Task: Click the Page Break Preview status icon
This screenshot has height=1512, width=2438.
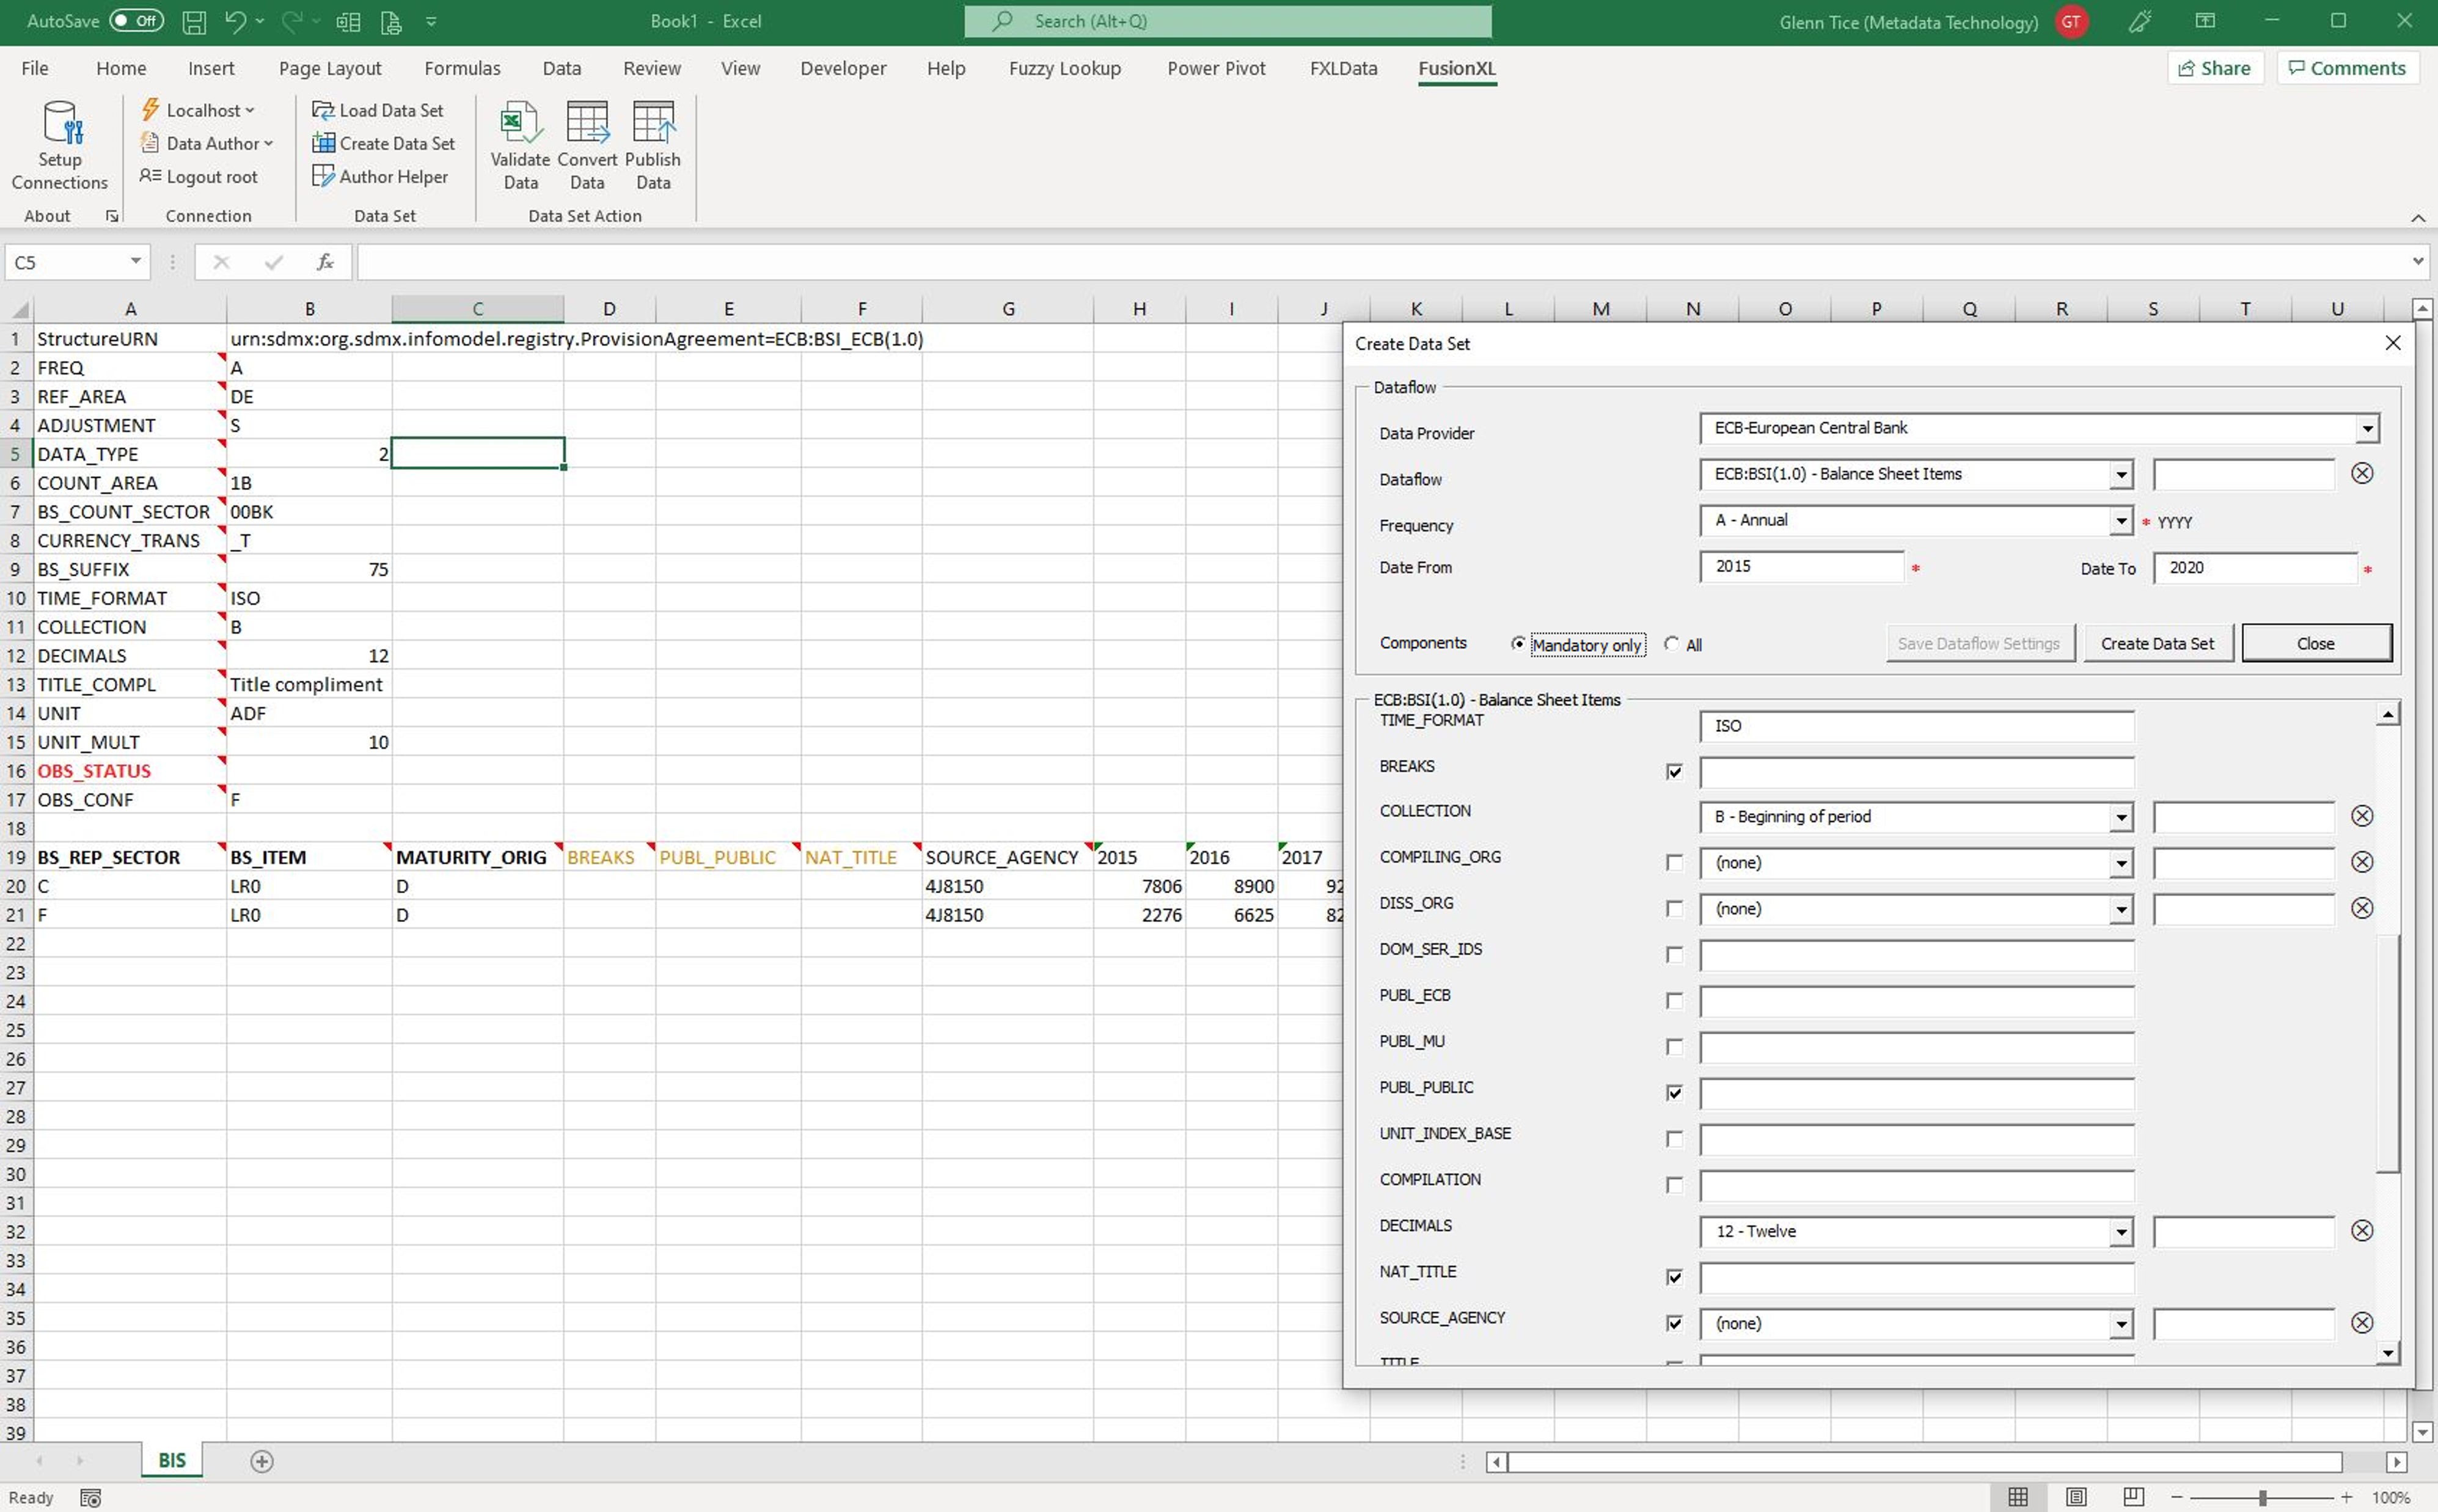Action: point(2133,1497)
